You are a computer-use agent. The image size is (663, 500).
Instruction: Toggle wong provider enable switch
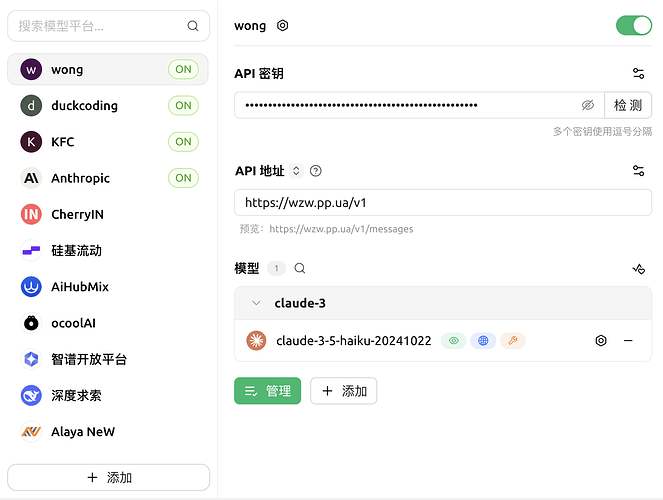click(634, 26)
